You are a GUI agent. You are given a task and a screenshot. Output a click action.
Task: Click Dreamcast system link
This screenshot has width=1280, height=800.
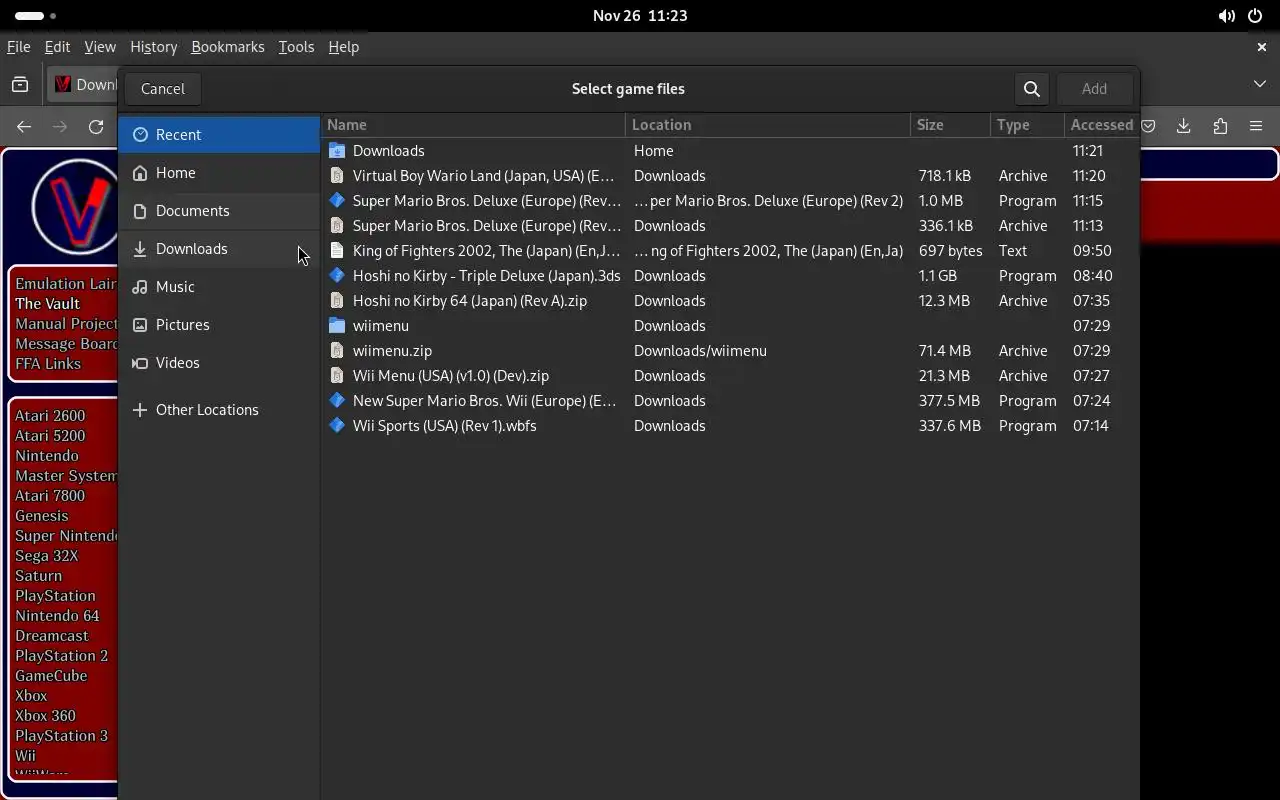coord(52,636)
